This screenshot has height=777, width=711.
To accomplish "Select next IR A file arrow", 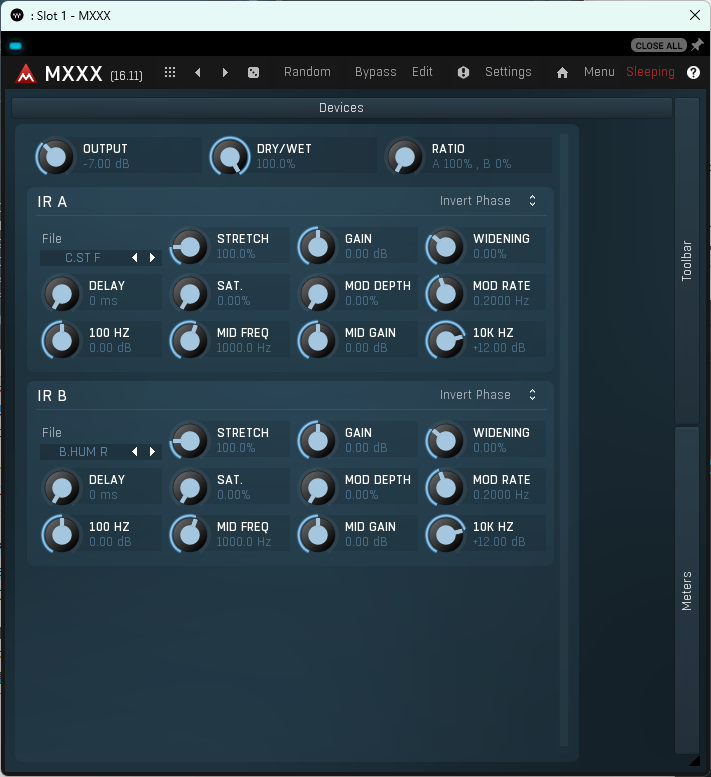I will (x=152, y=258).
